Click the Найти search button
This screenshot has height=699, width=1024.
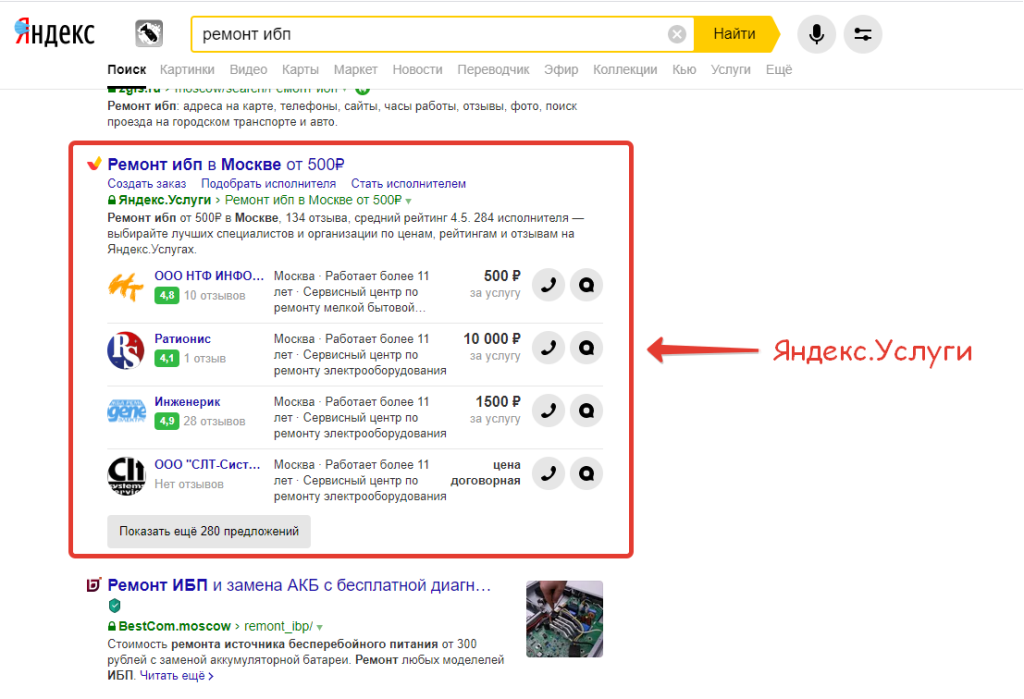[735, 34]
